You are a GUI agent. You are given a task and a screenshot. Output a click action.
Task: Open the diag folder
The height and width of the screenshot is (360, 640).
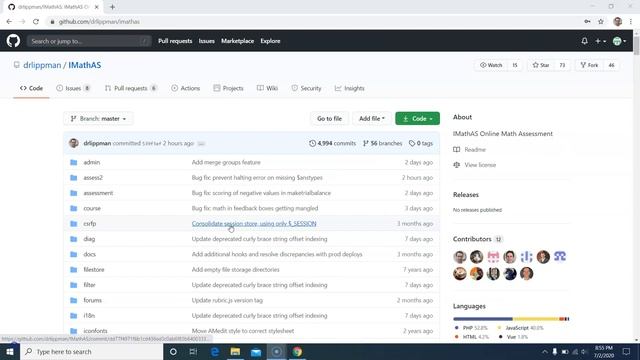click(x=89, y=239)
